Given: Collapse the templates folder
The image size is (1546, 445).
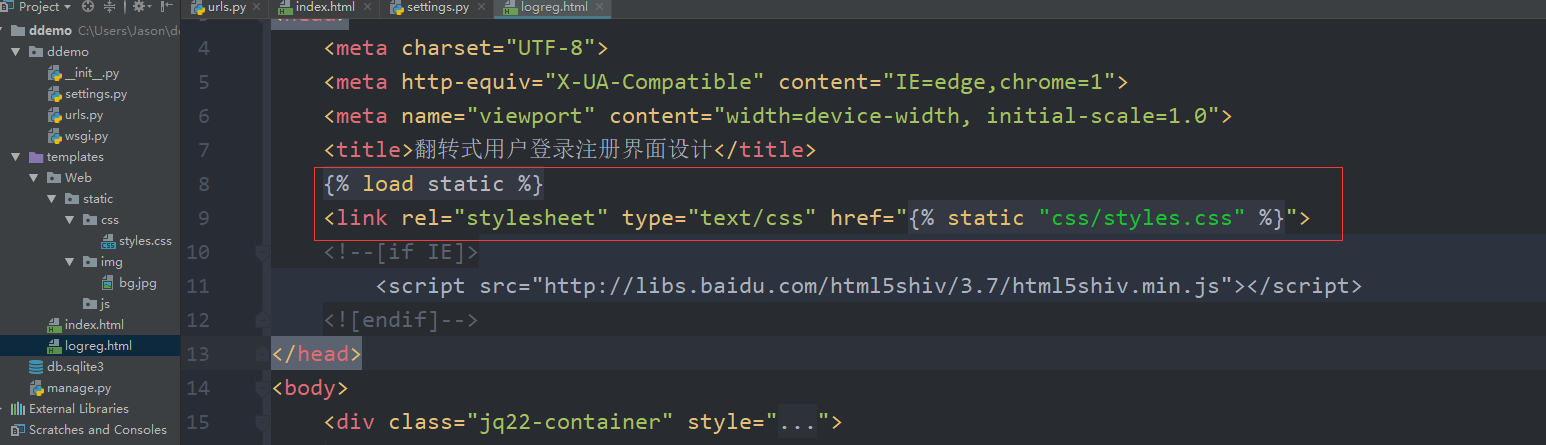Looking at the screenshot, I should click(x=16, y=157).
